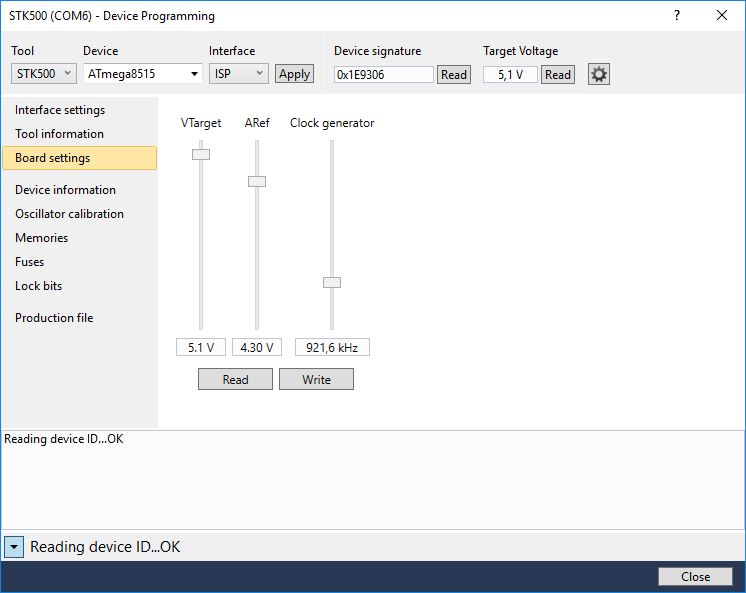
Task: Open Oscillator calibration page
Action: [x=79, y=214]
